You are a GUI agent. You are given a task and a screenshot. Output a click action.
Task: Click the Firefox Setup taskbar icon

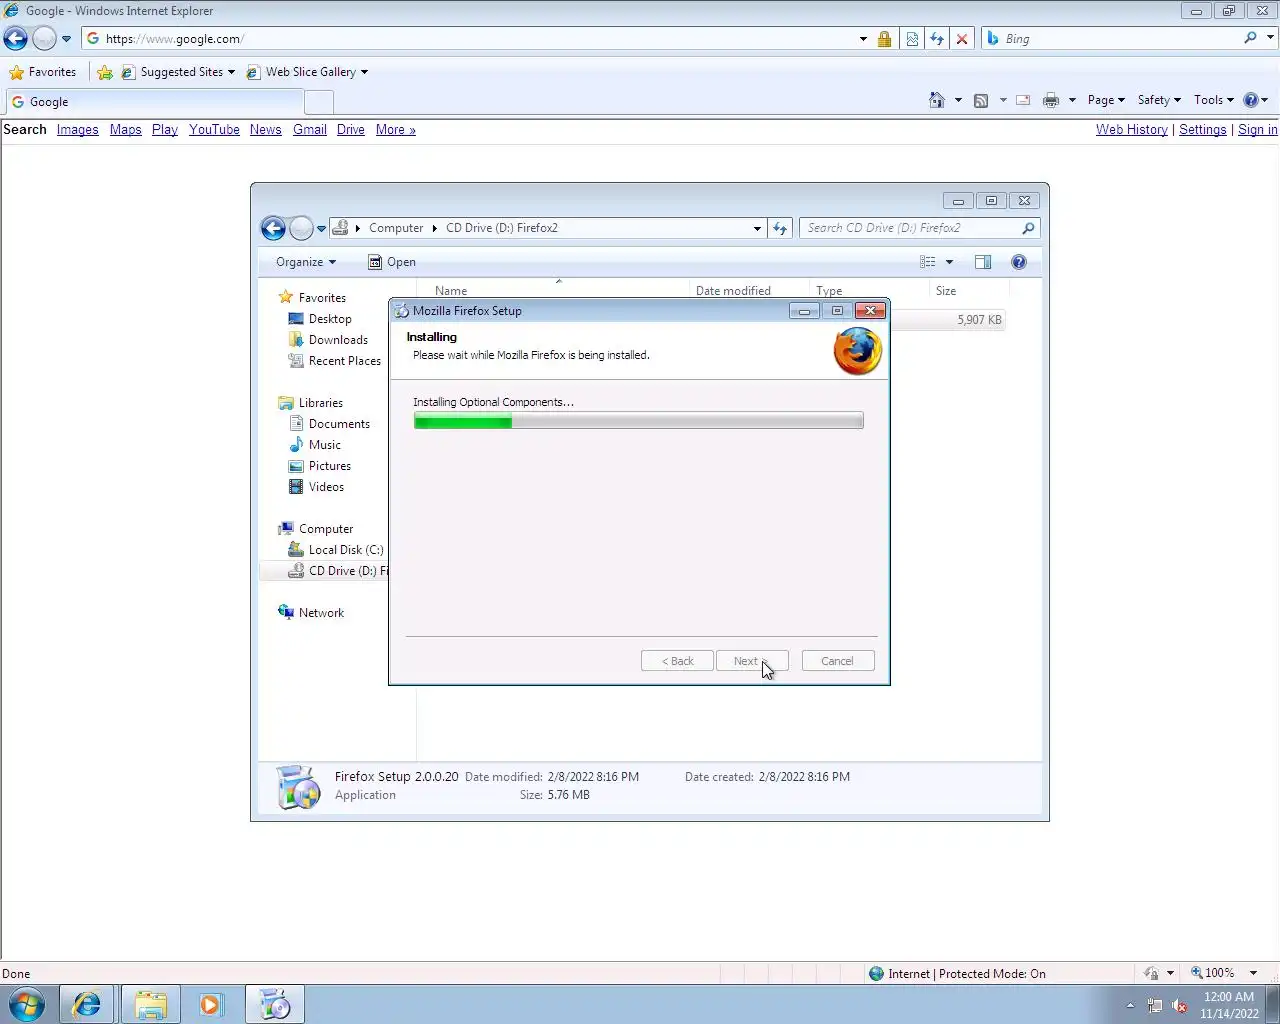274,1004
